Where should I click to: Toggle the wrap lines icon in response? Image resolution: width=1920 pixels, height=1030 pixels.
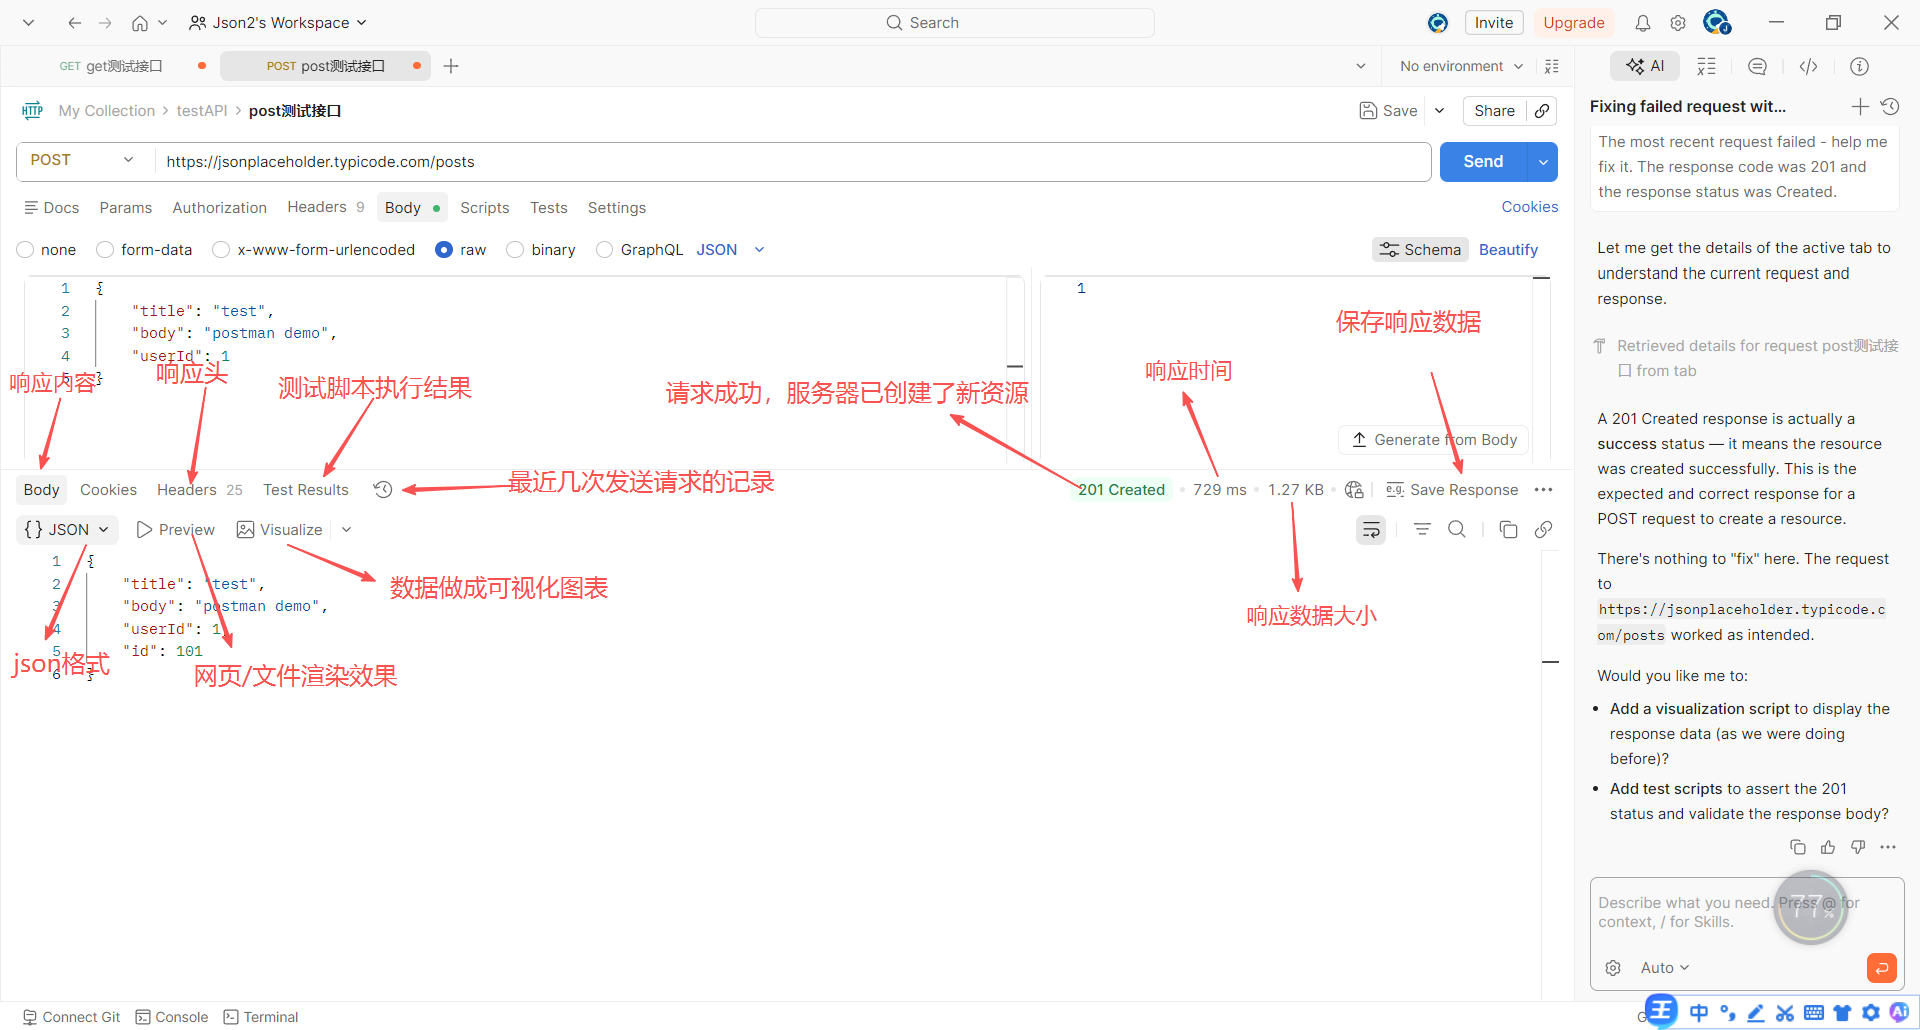[1371, 530]
